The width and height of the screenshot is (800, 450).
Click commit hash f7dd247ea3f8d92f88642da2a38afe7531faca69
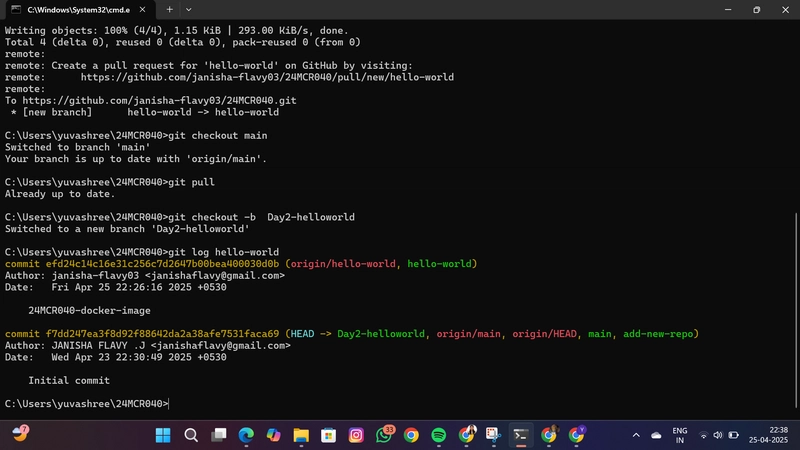coord(162,334)
